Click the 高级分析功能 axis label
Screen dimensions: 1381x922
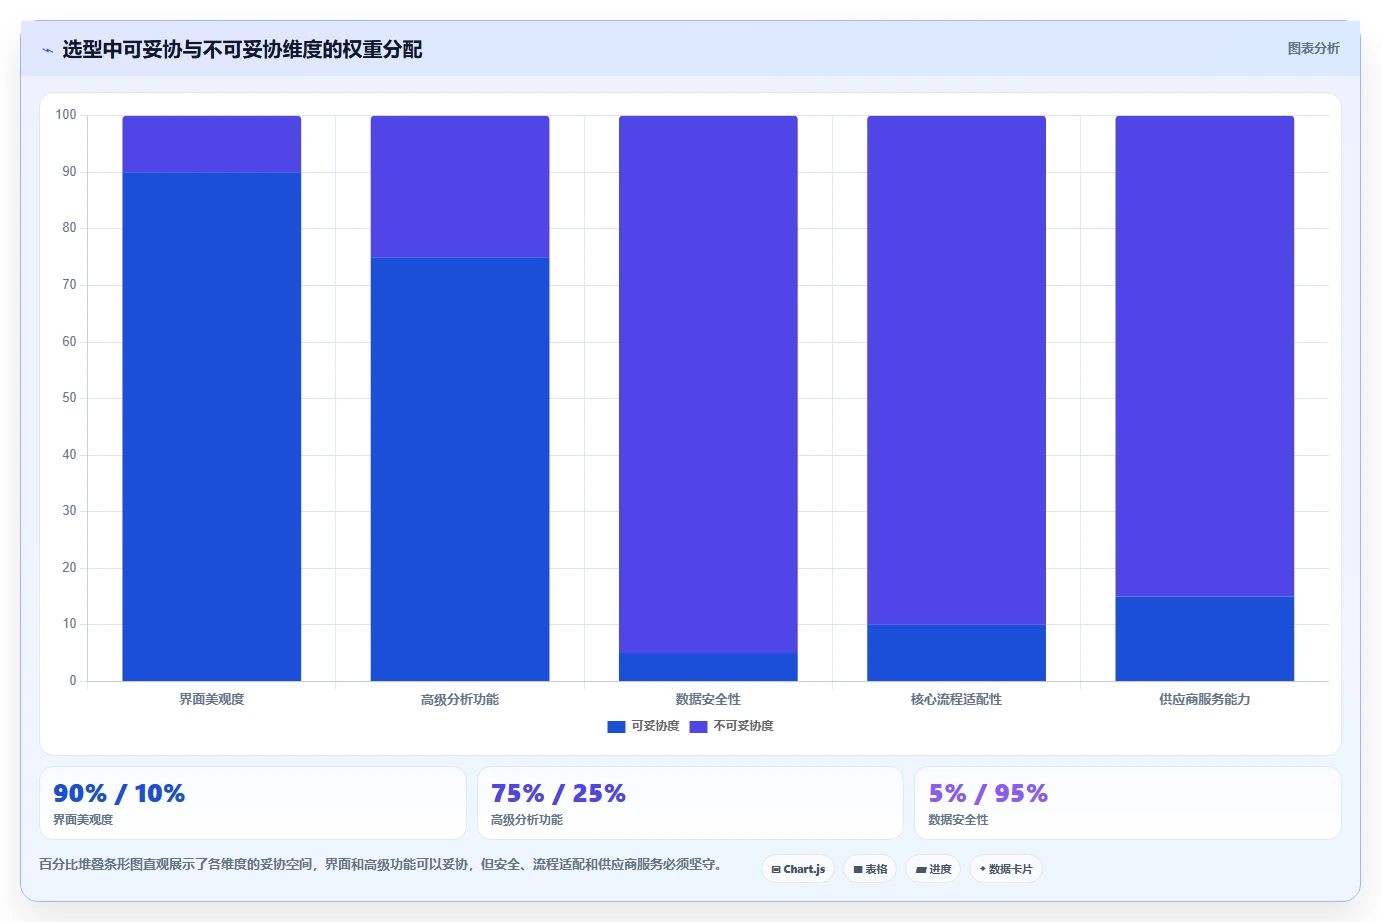coord(460,699)
